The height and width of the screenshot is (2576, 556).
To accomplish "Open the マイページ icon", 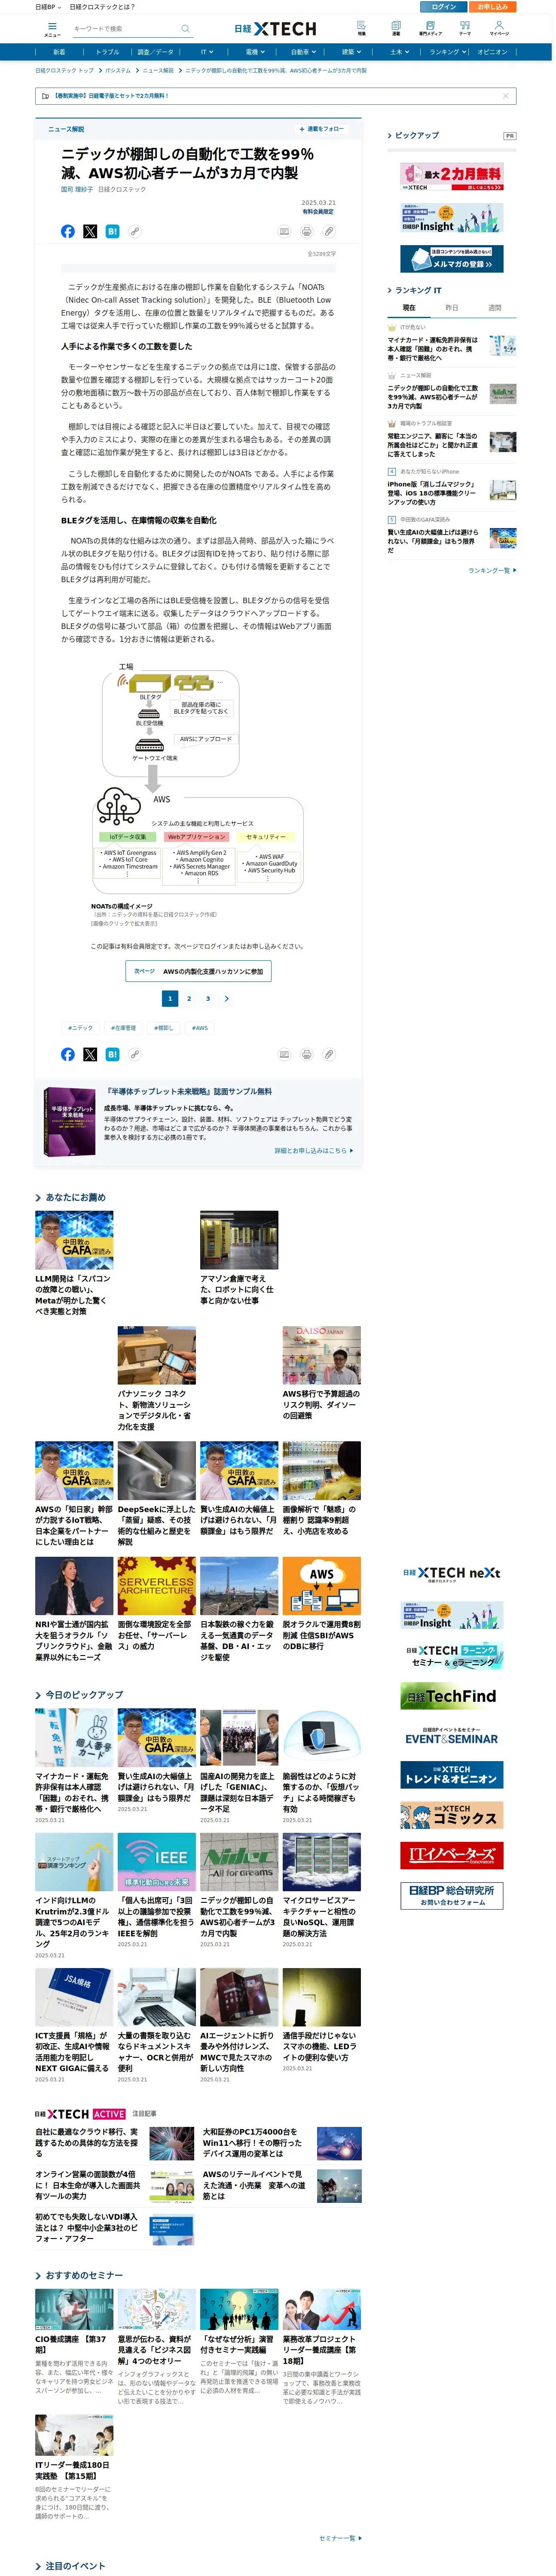I will (x=499, y=28).
